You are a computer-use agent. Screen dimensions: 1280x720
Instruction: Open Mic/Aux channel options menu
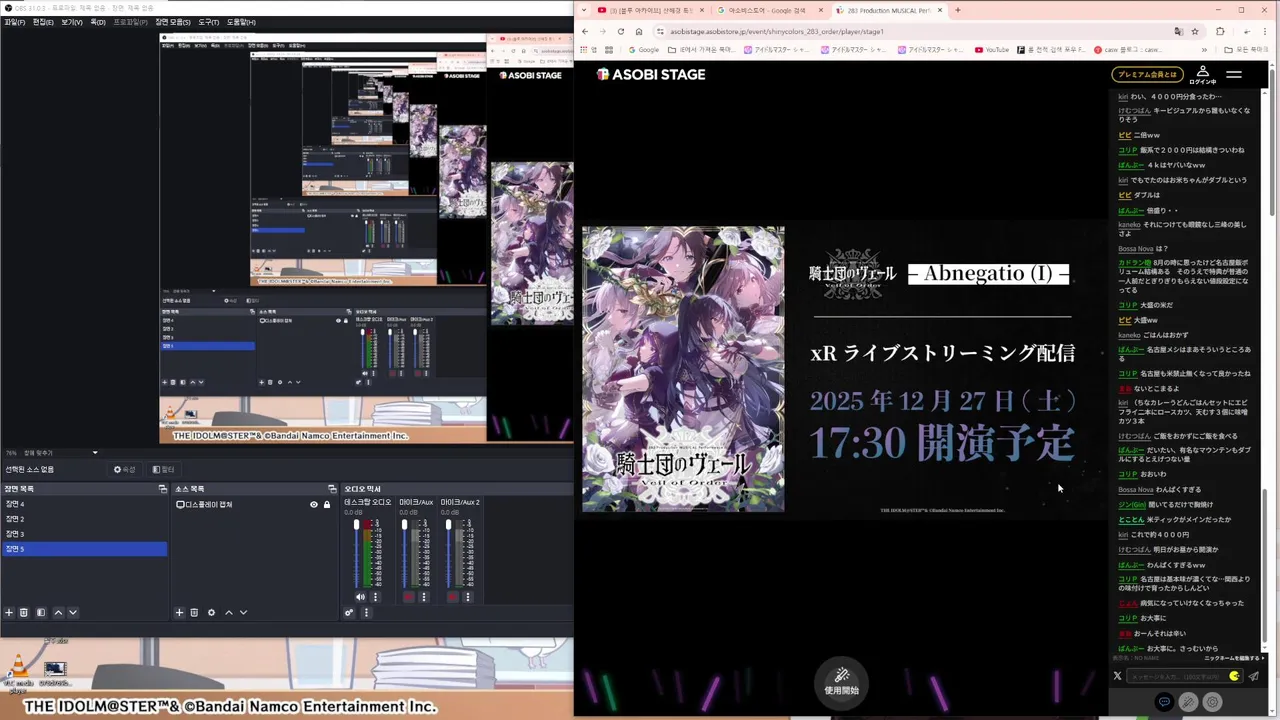coord(424,597)
